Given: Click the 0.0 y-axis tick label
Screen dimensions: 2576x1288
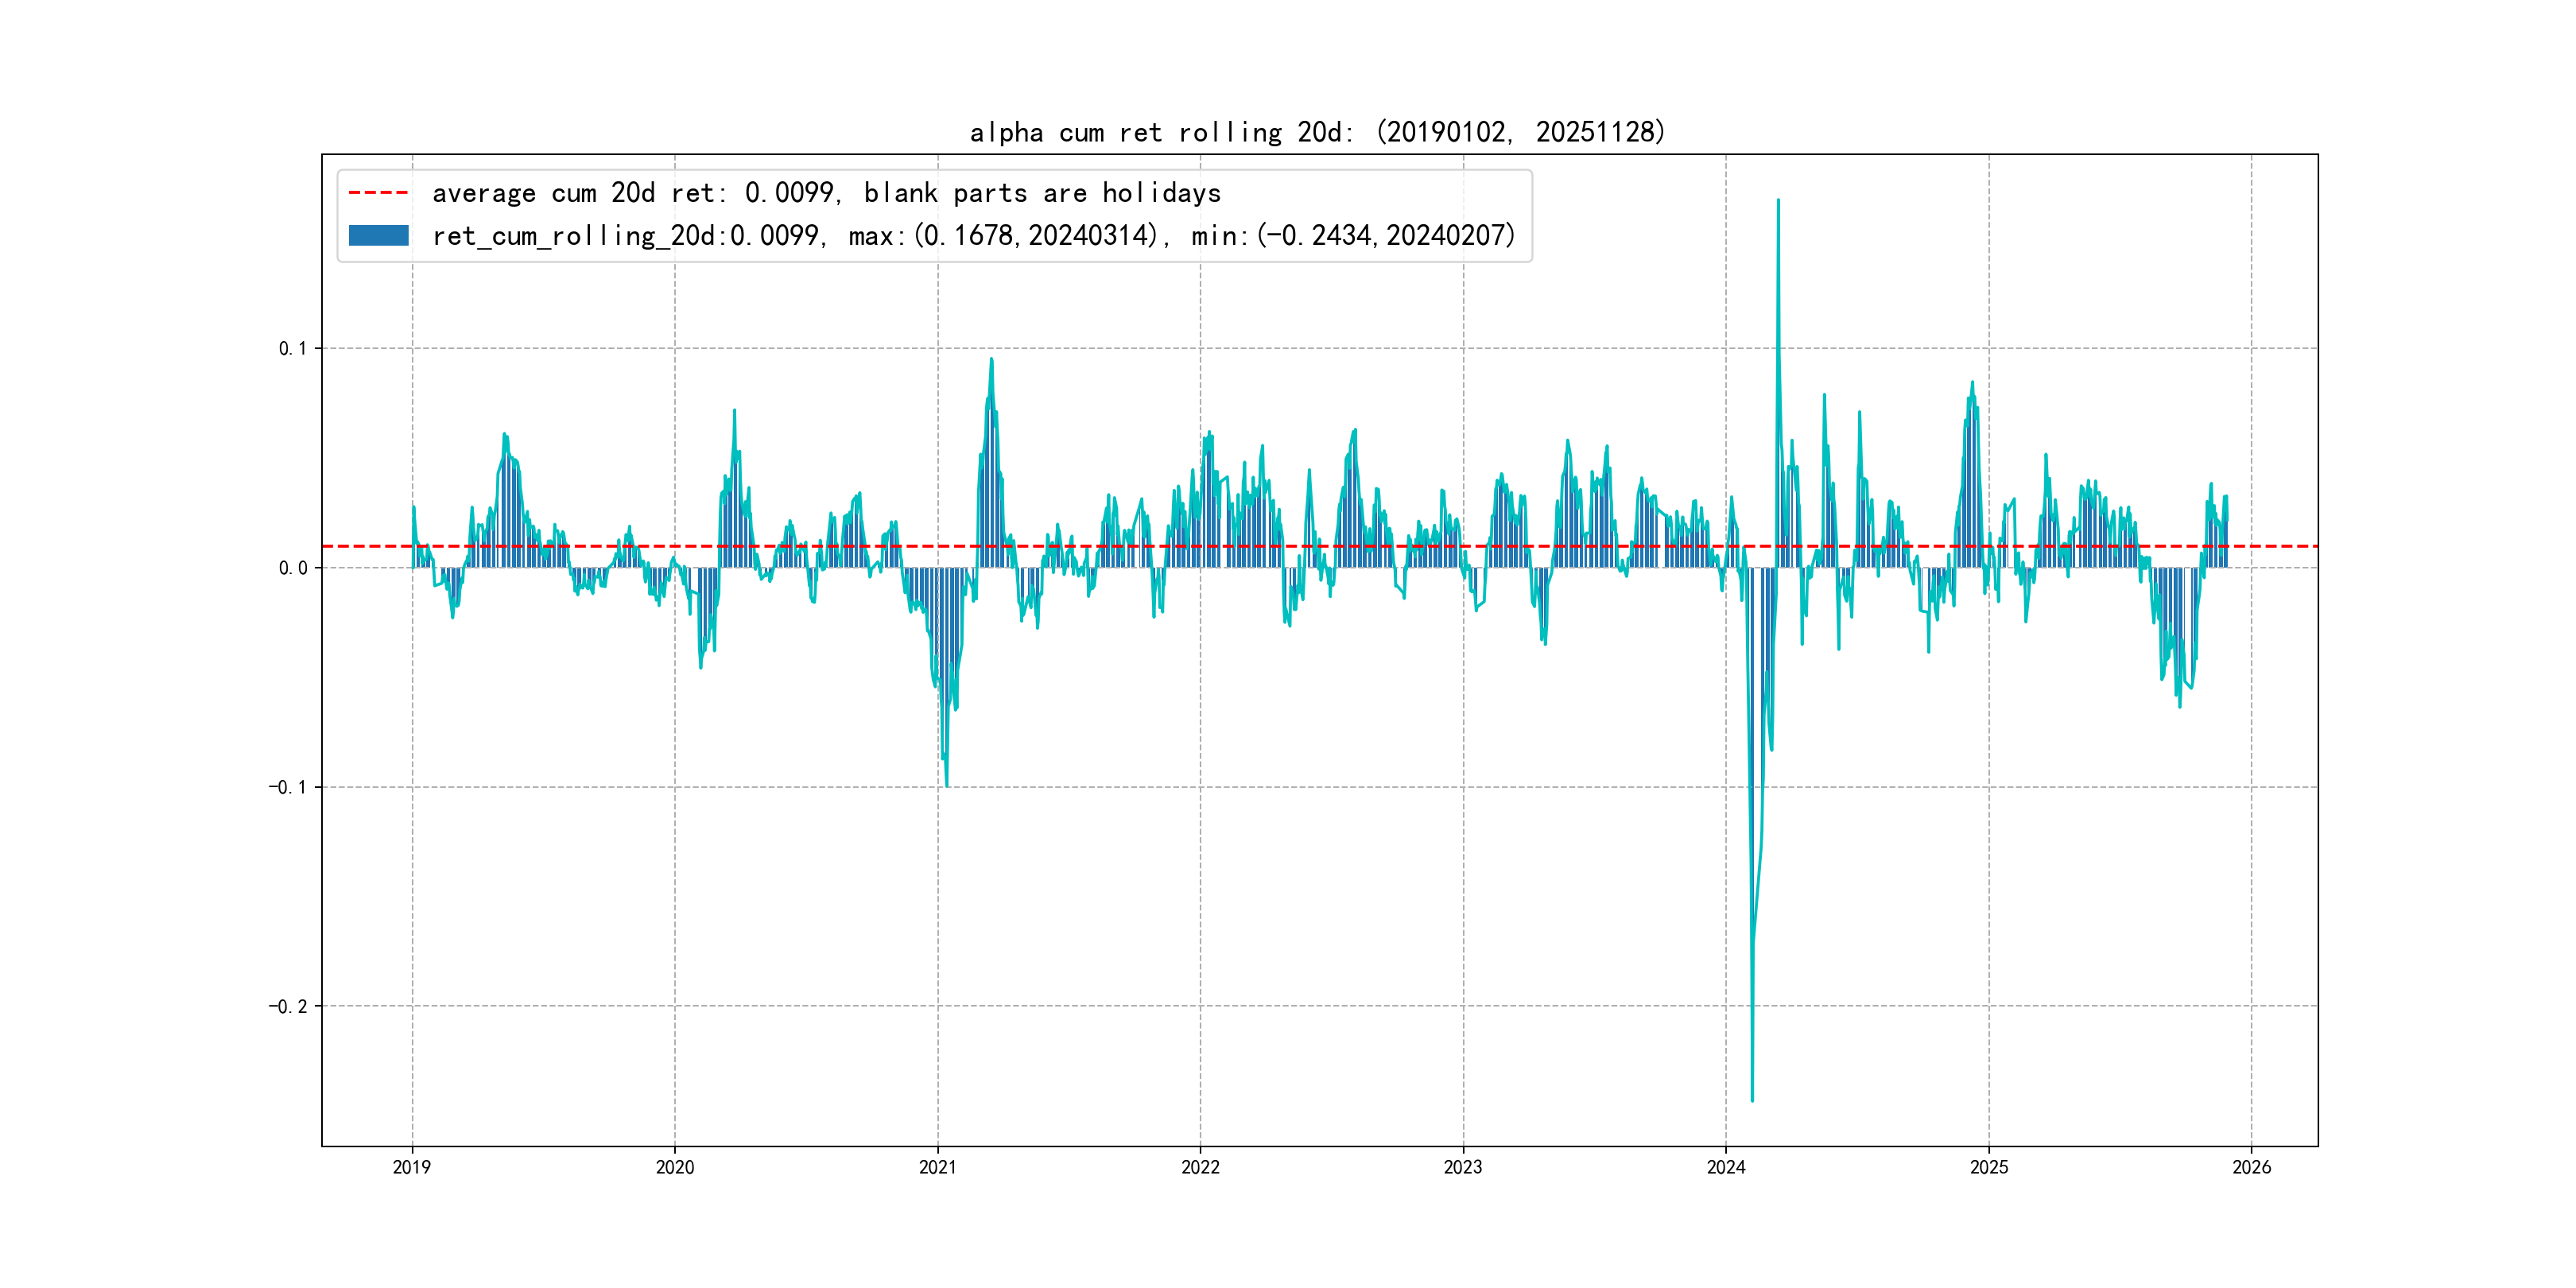Looking at the screenshot, I should click(292, 568).
